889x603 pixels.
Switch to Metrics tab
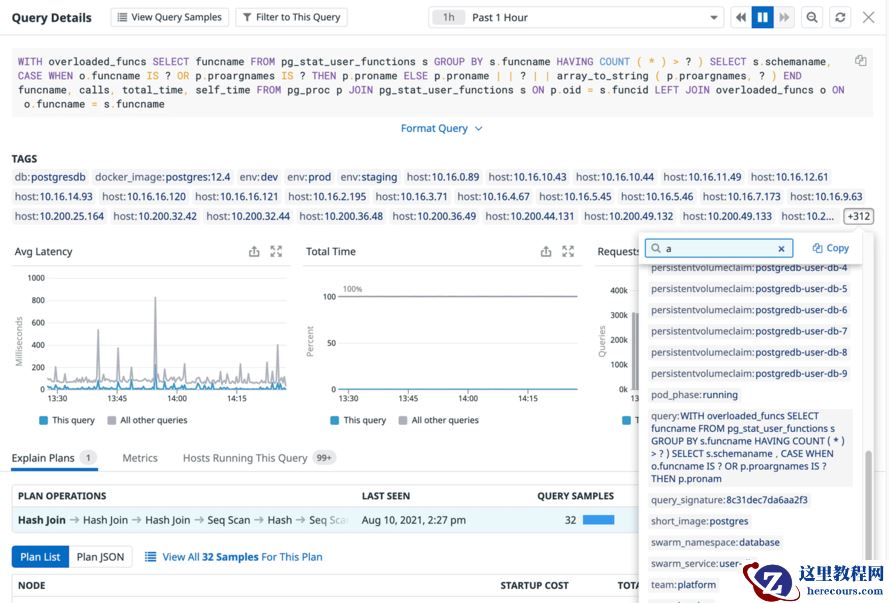140,458
